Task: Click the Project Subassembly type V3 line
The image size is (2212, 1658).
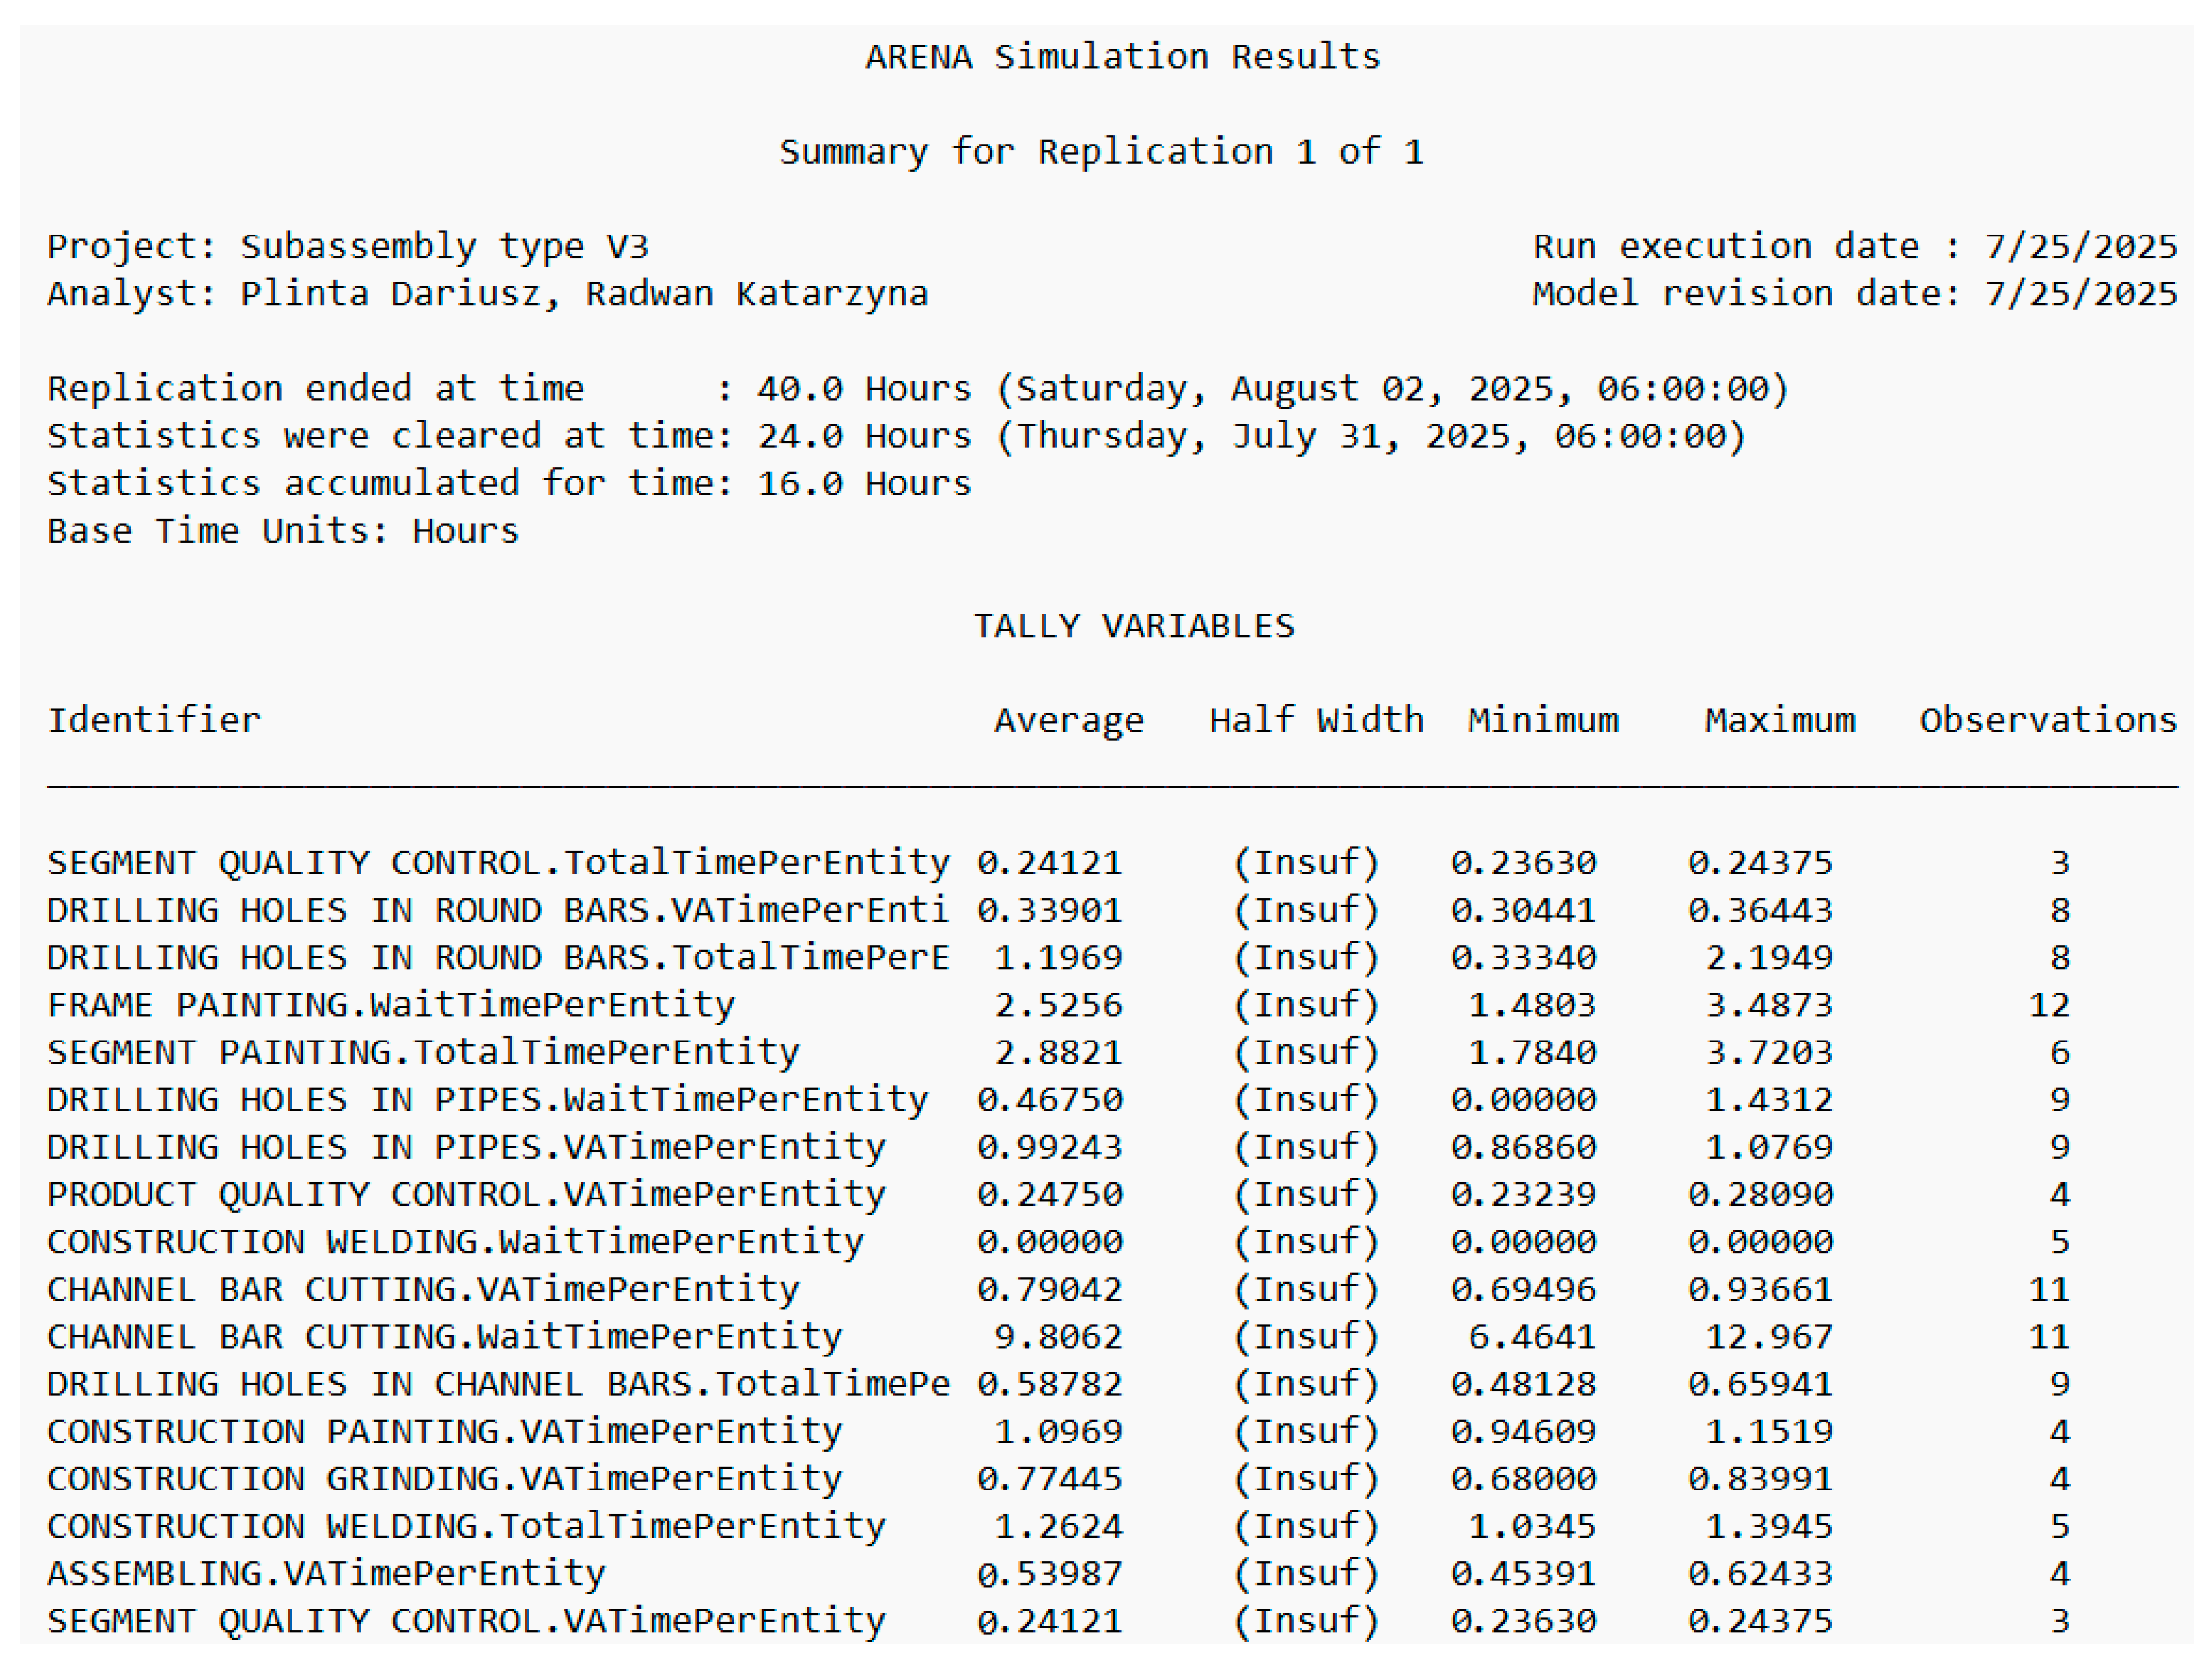Action: pyautogui.click(x=348, y=246)
